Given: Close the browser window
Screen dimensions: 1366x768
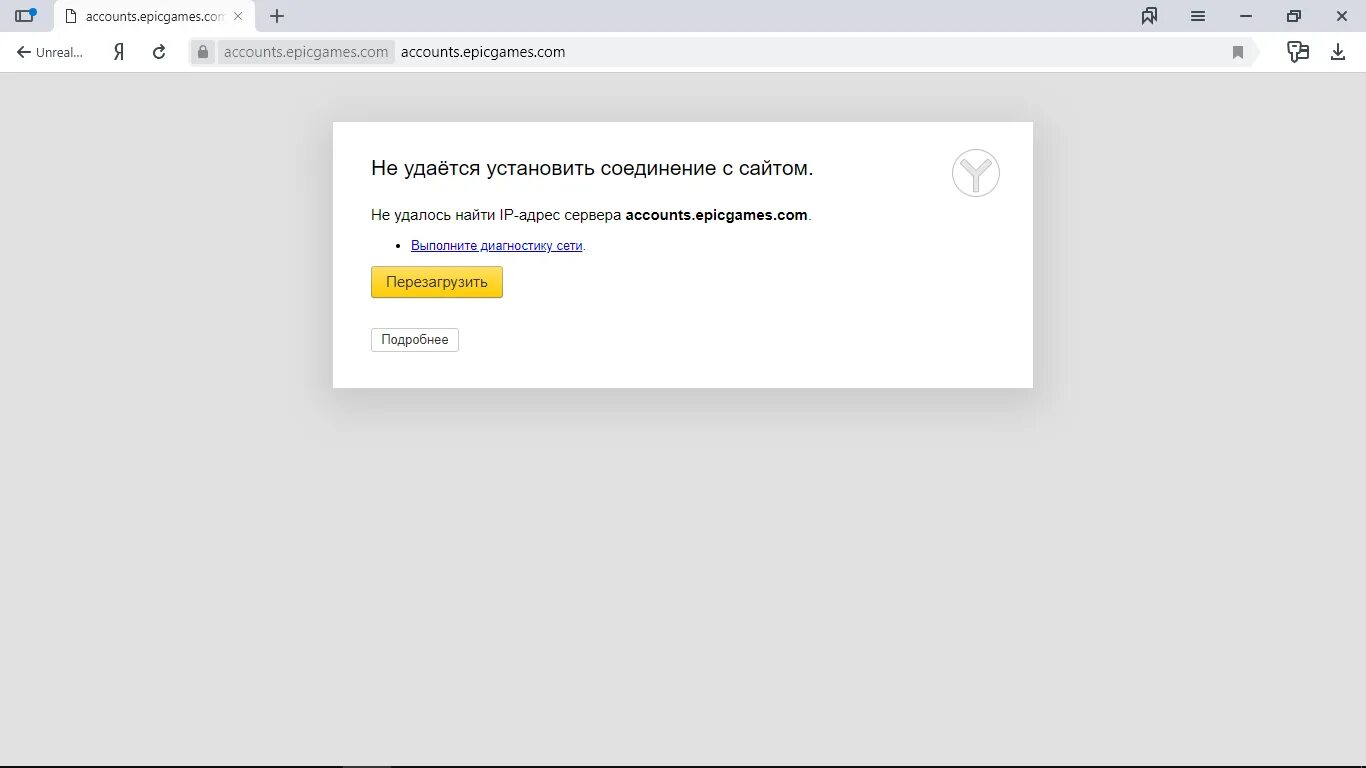Looking at the screenshot, I should (x=1342, y=16).
